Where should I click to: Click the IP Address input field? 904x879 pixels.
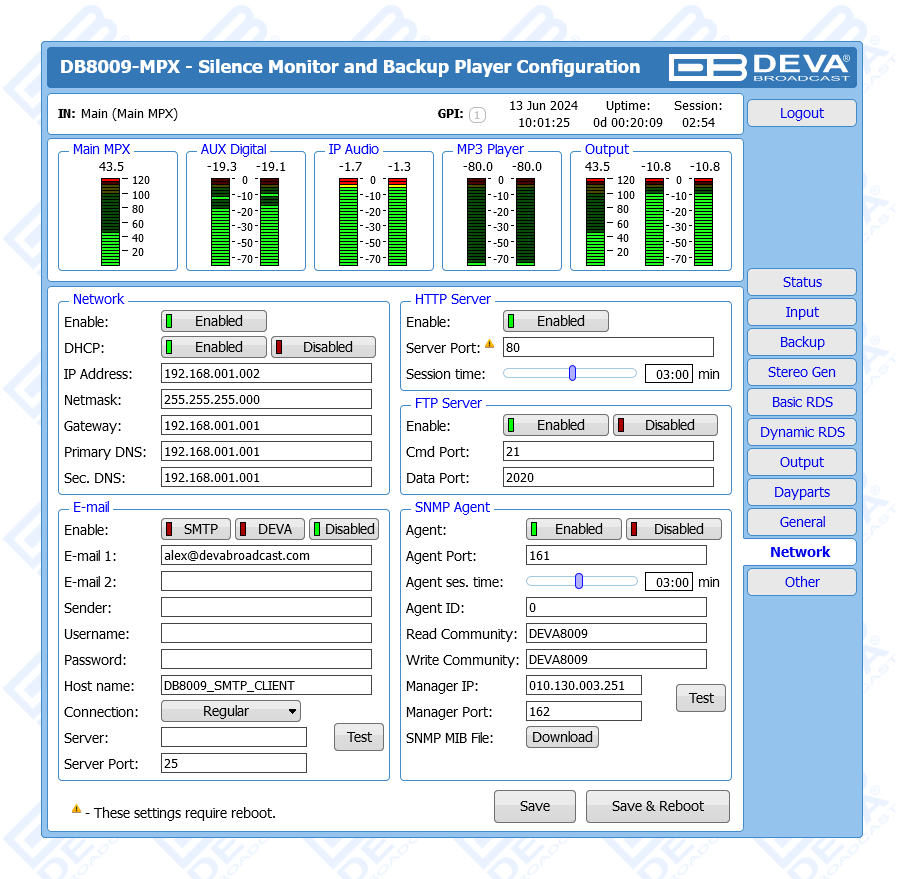click(x=266, y=373)
